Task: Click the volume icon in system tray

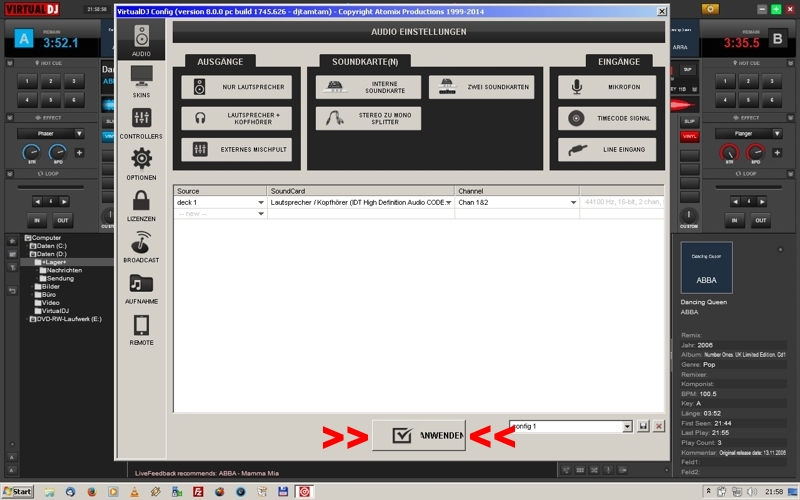Action: pos(752,492)
